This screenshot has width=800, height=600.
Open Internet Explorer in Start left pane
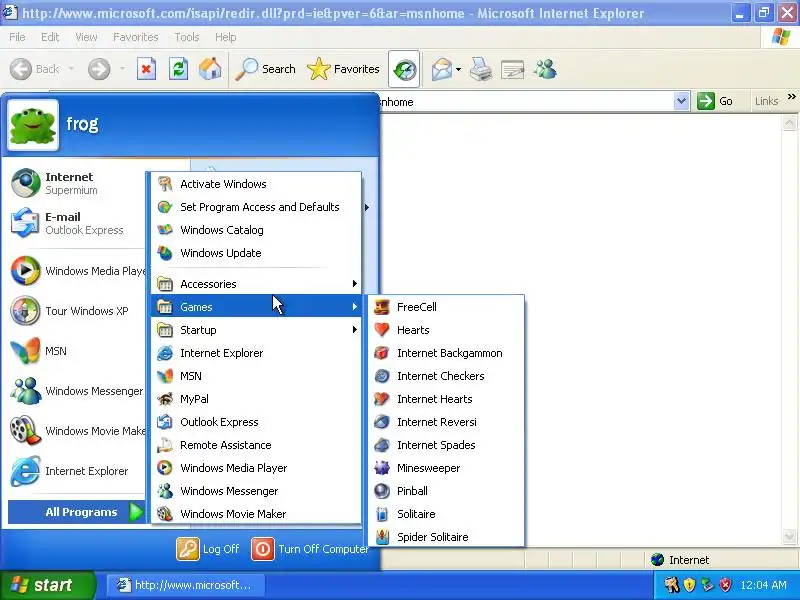77,471
